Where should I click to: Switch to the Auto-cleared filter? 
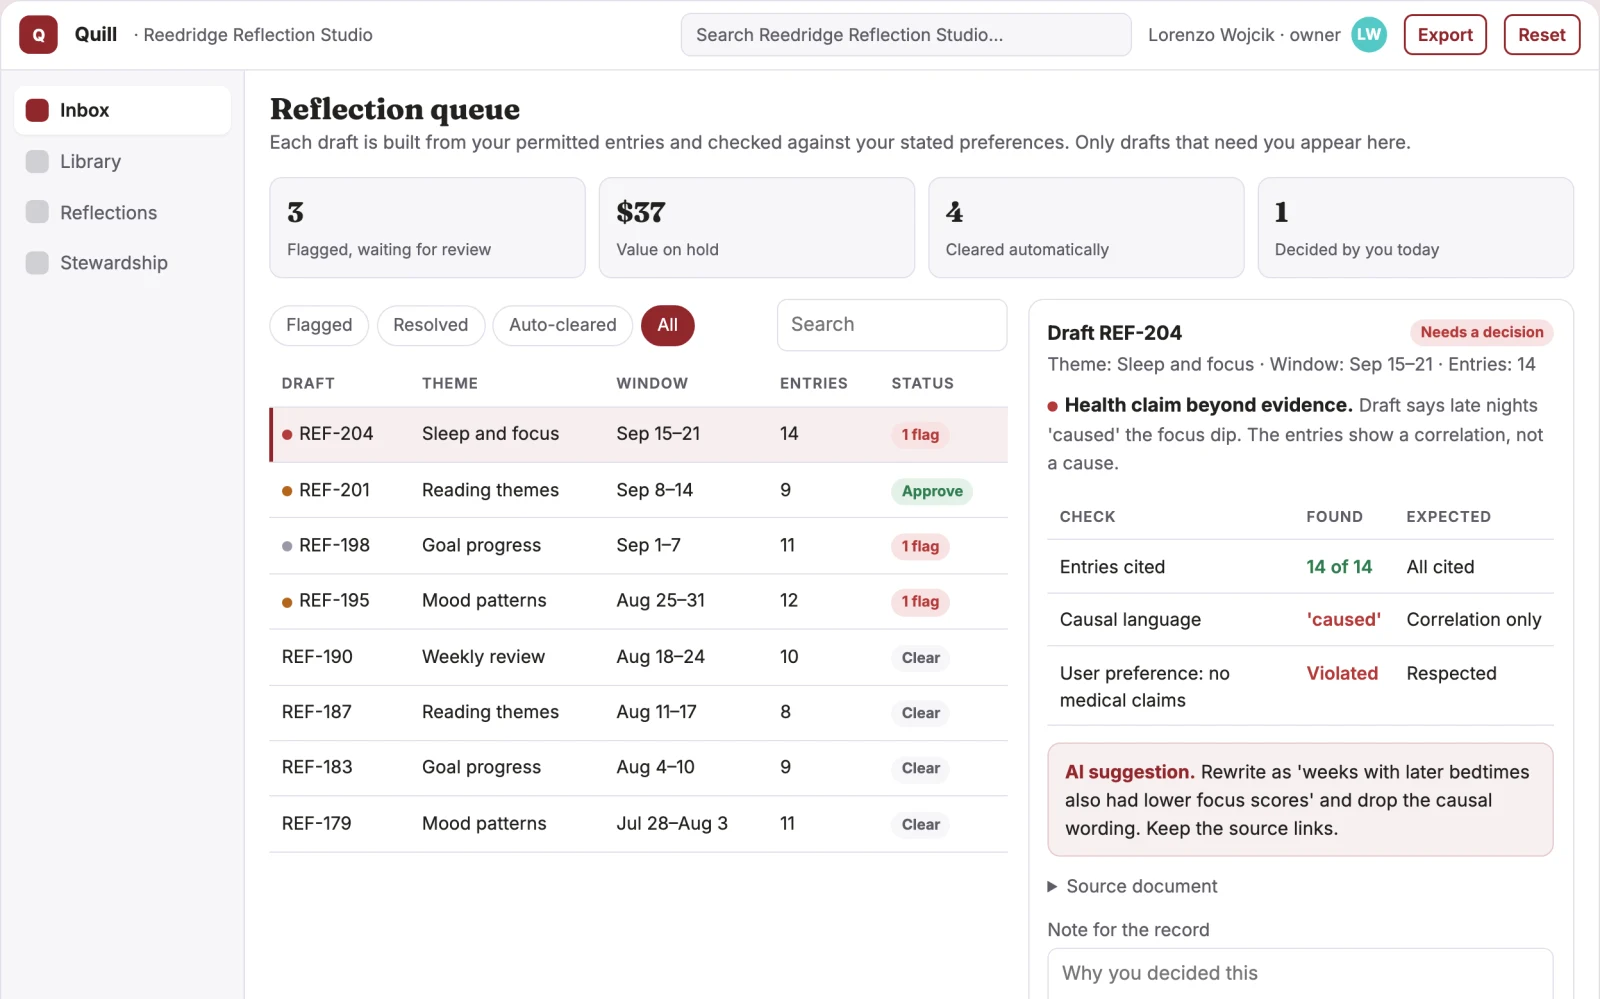click(x=562, y=325)
